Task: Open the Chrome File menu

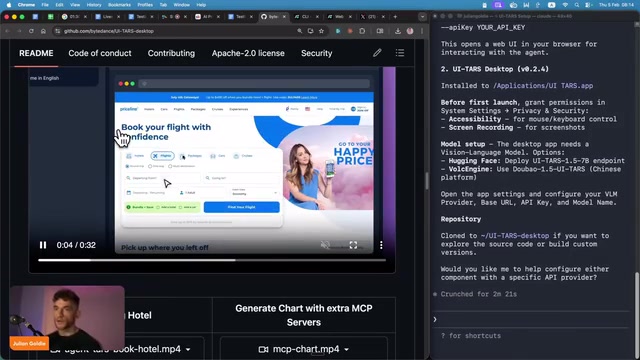Action: point(45,5)
